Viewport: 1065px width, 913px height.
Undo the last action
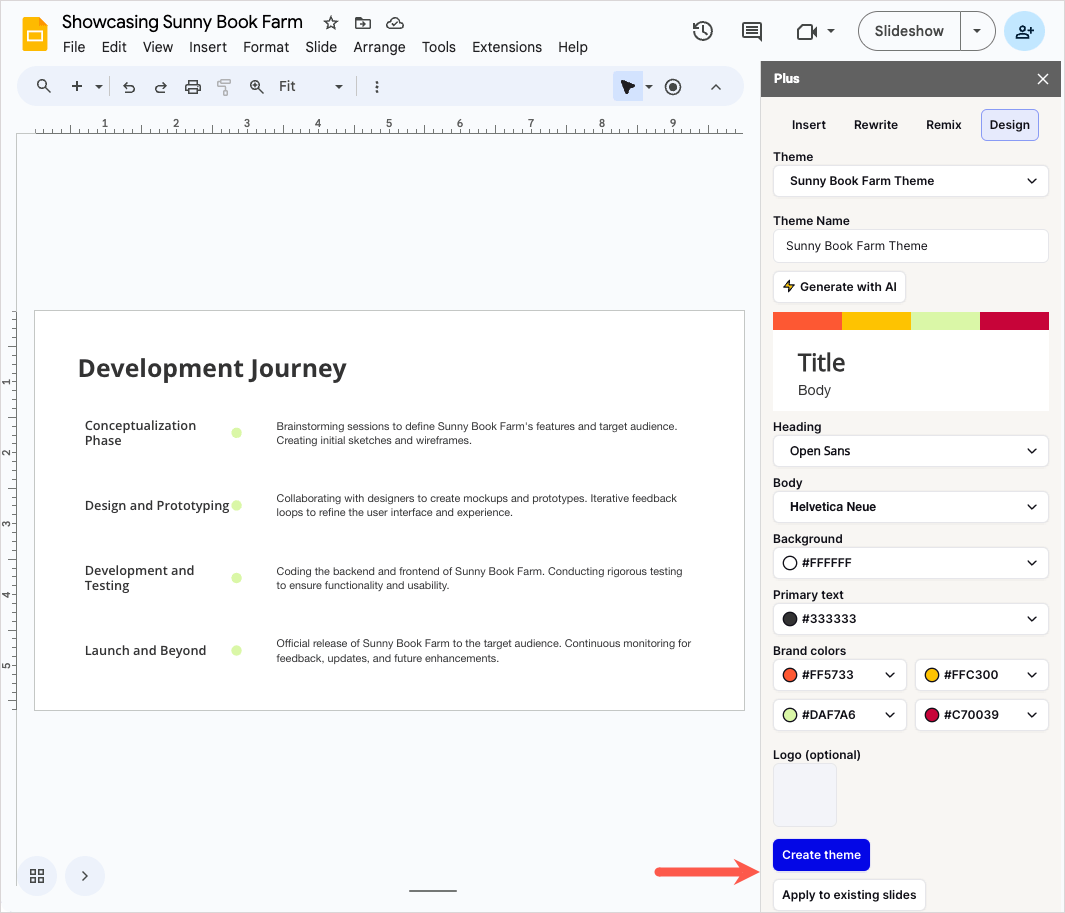click(128, 87)
